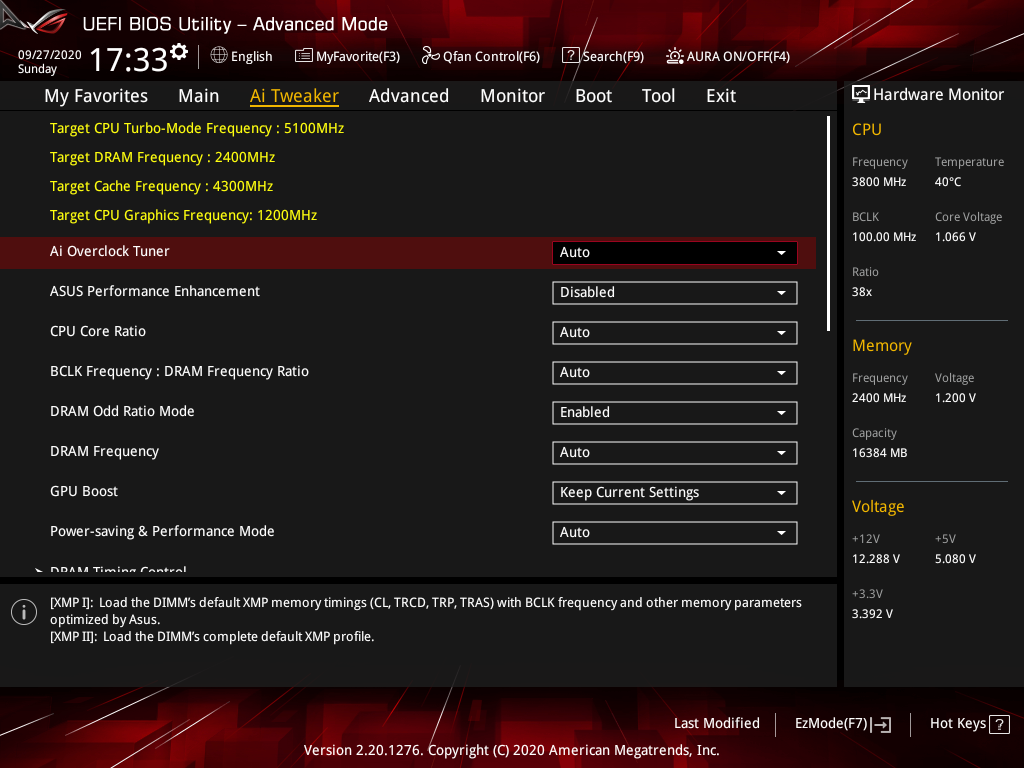Open the DRAM Frequency dropdown
This screenshot has width=1024, height=768.
(x=675, y=453)
